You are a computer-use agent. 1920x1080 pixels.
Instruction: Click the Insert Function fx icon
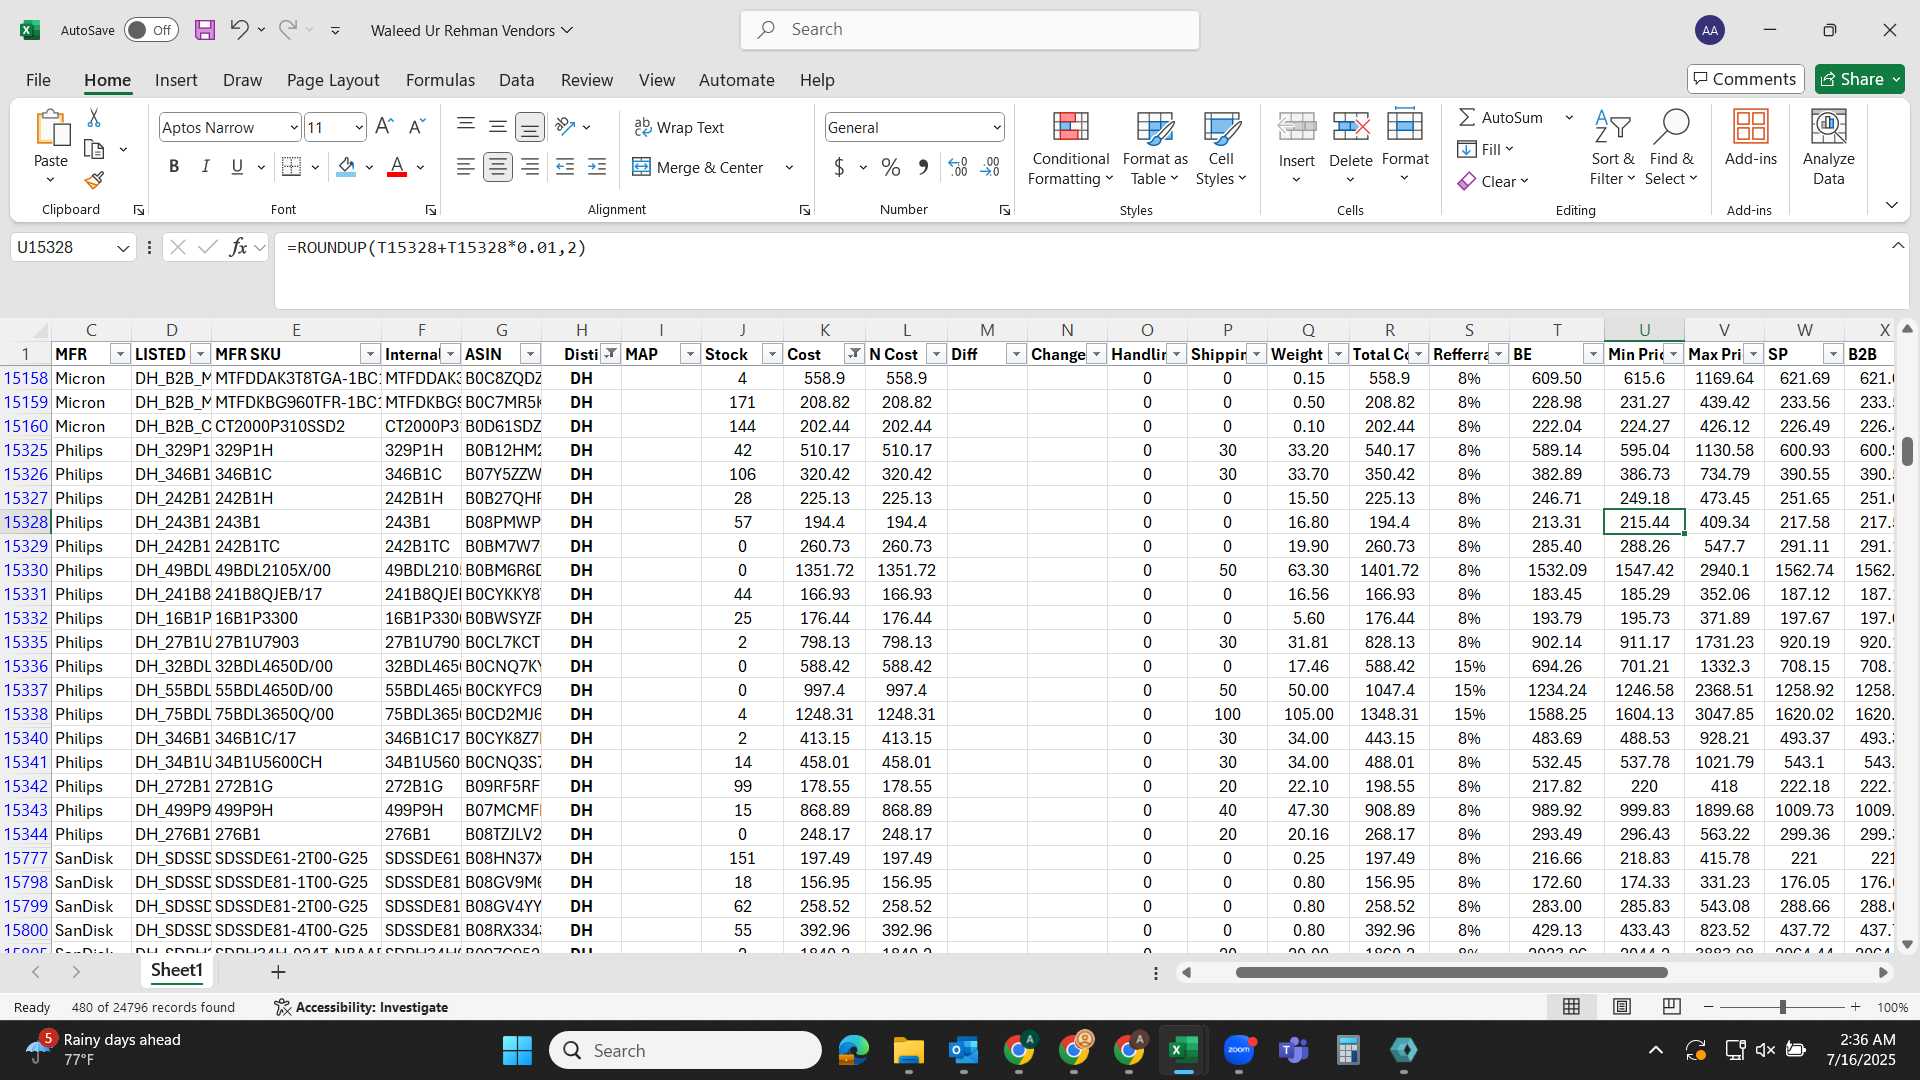(x=238, y=247)
